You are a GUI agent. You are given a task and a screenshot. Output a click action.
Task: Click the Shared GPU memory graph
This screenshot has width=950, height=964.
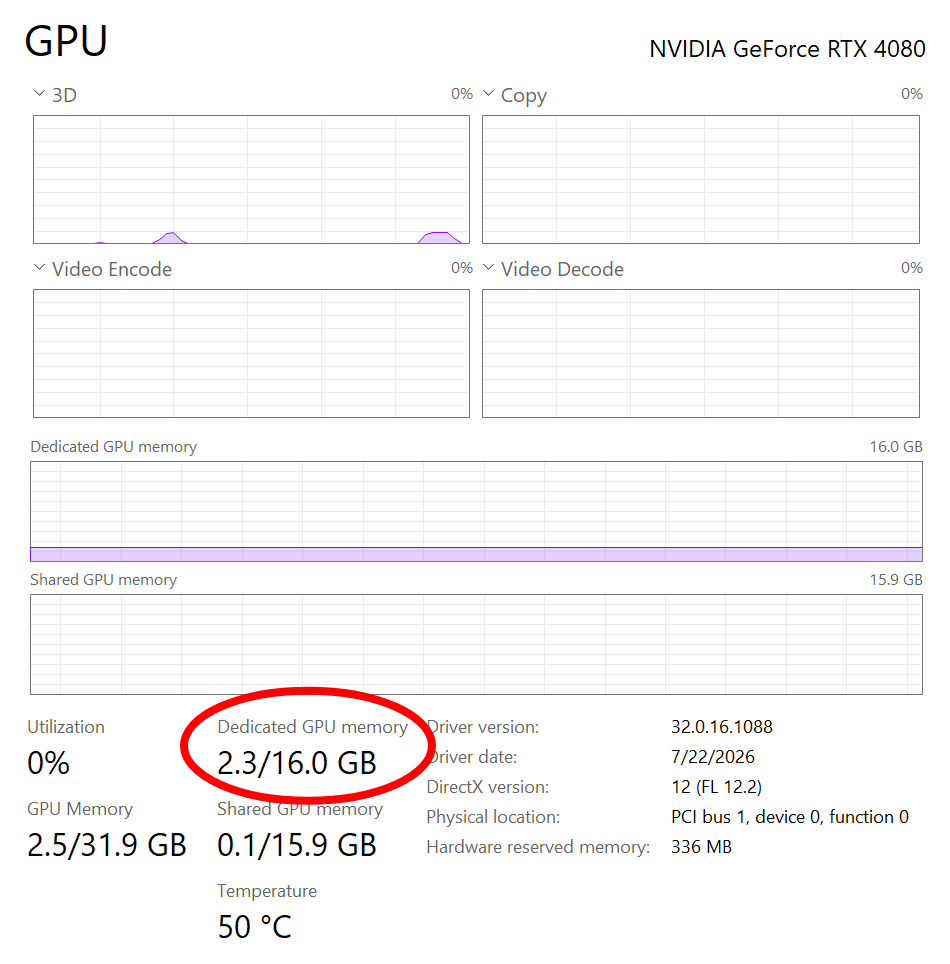(x=477, y=644)
